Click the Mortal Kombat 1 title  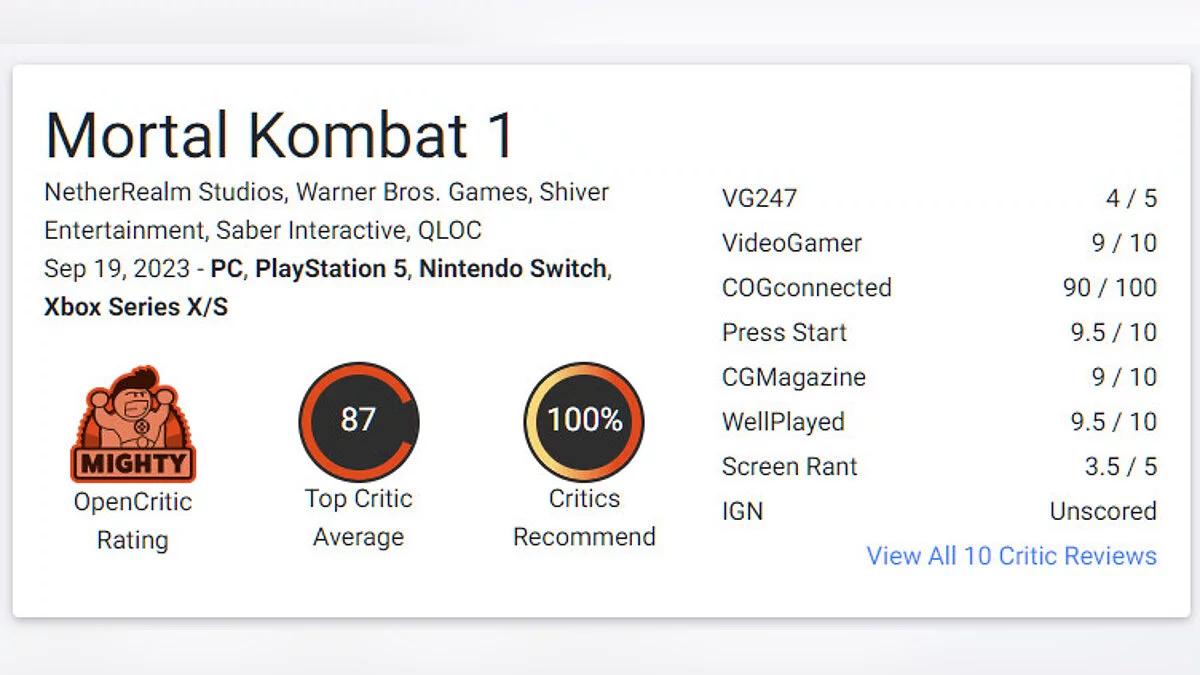pos(280,134)
